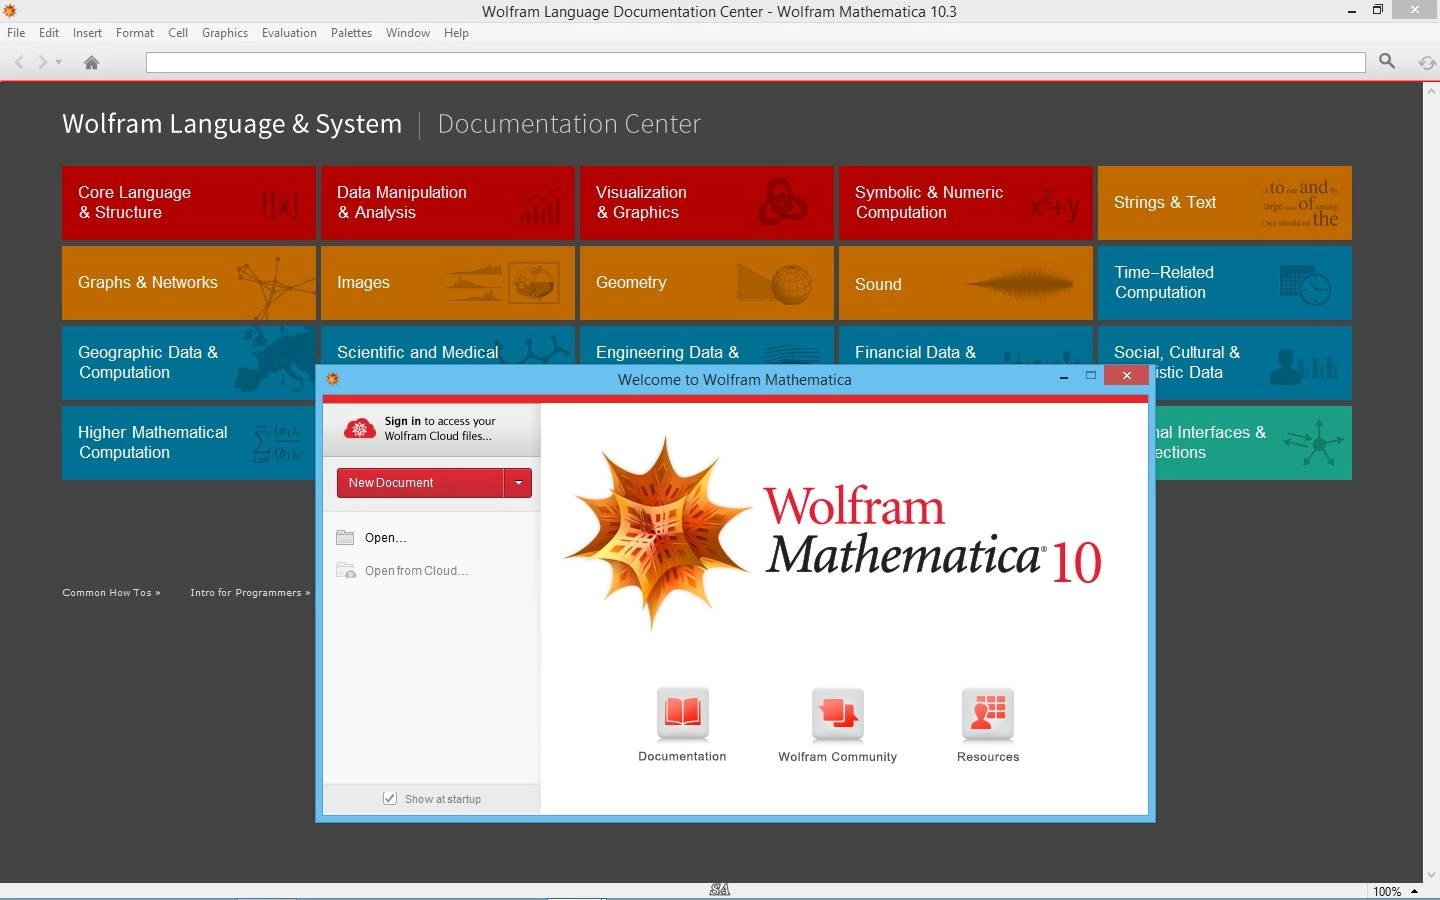Click the scrollbar down arrow

(x=1430, y=875)
